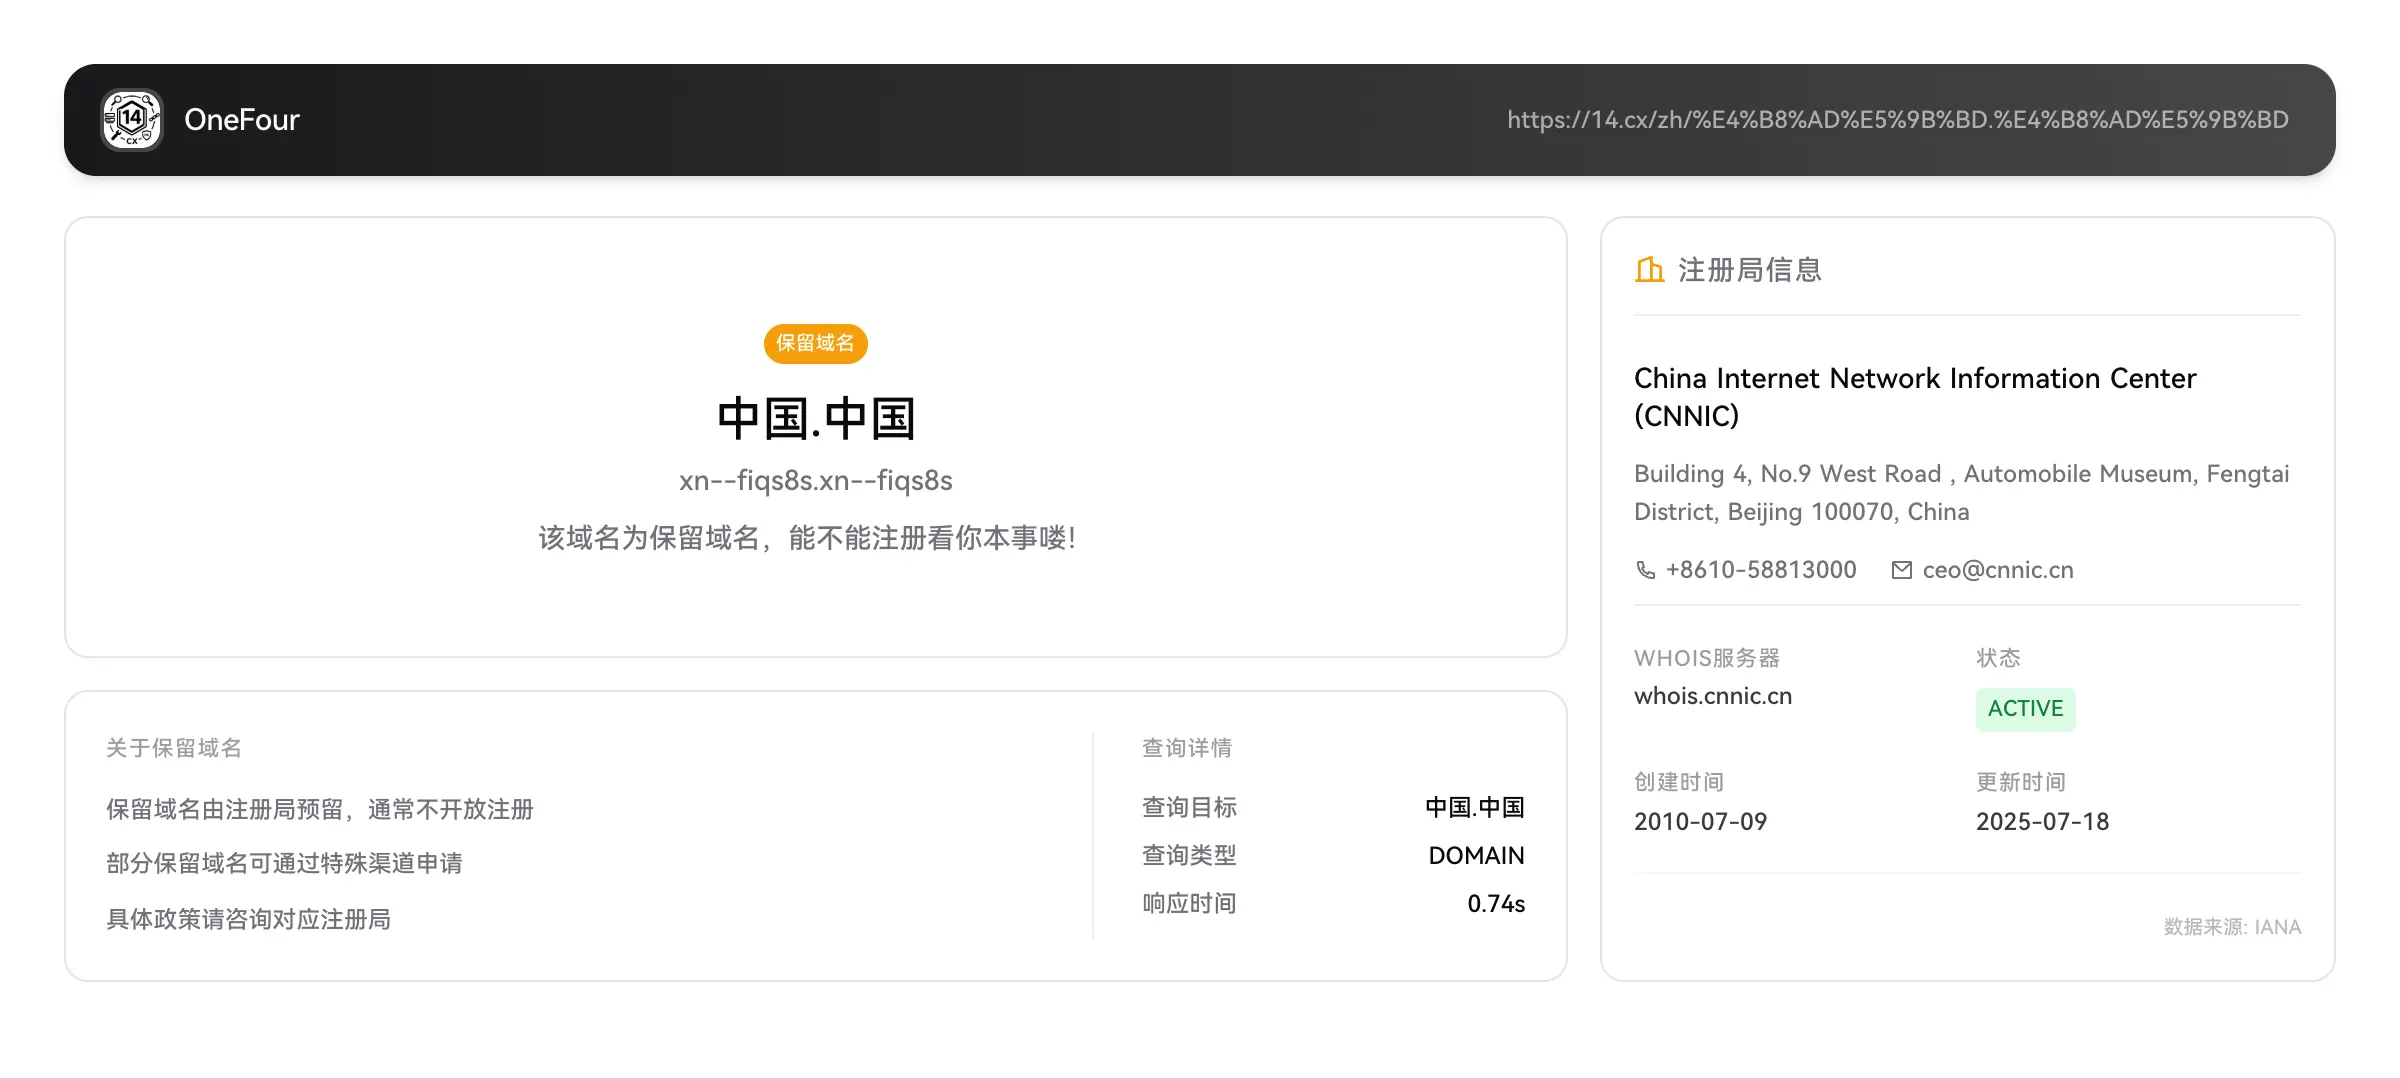Click the OneFour logo icon
2400x1078 pixels.
[x=132, y=120]
